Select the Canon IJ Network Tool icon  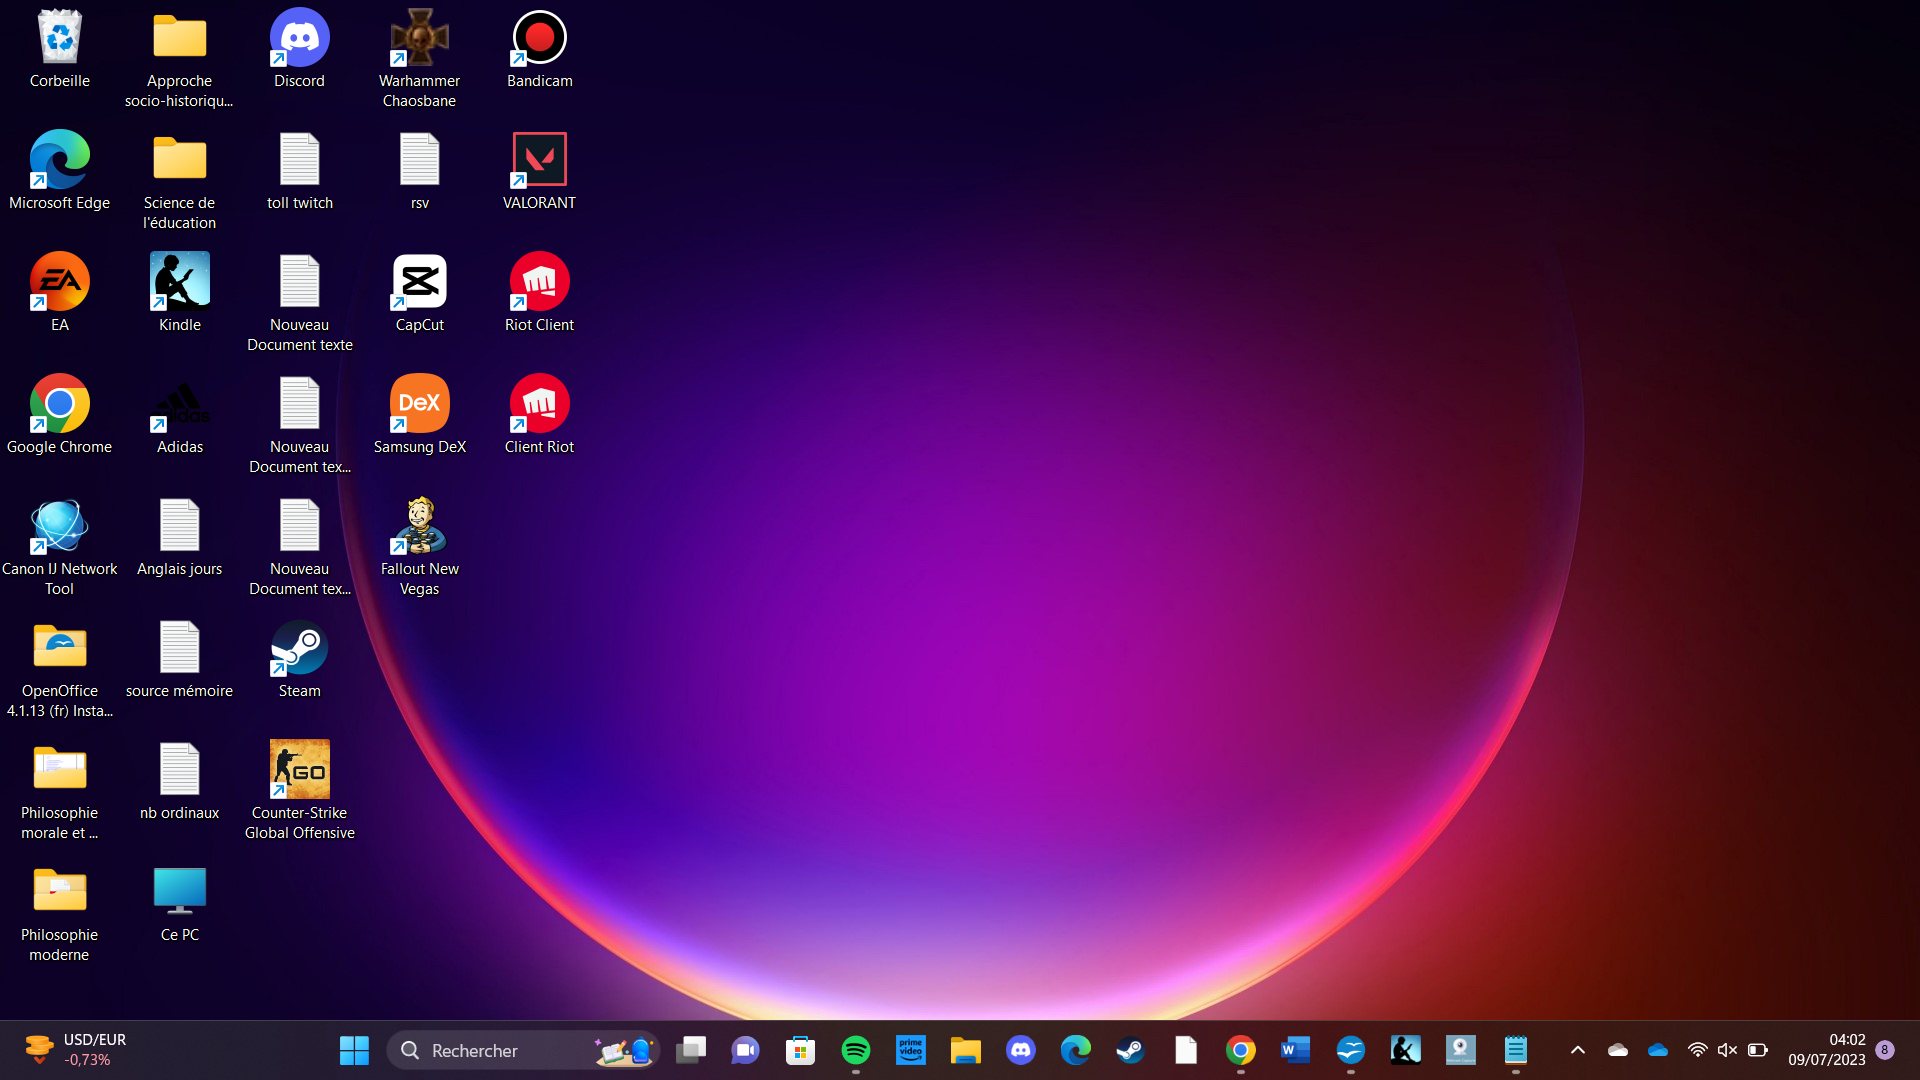click(x=60, y=546)
